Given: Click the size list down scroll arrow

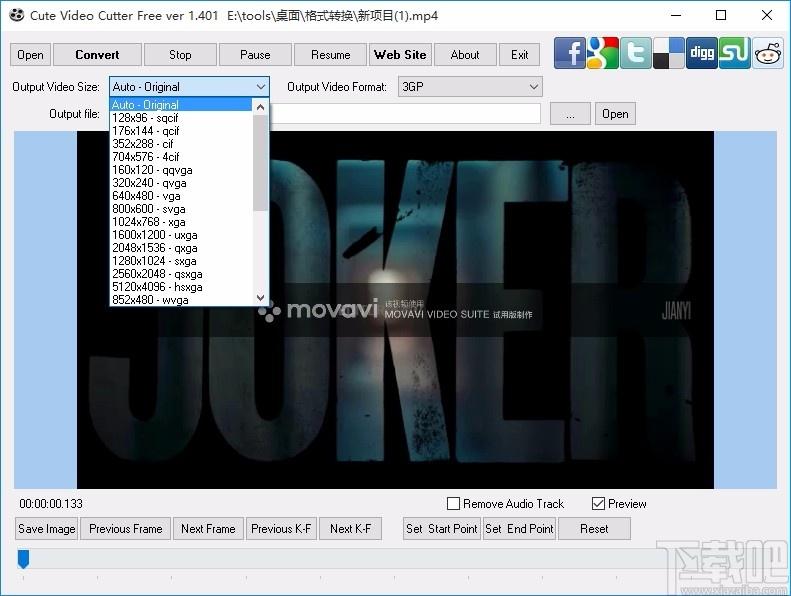Looking at the screenshot, I should (x=260, y=298).
